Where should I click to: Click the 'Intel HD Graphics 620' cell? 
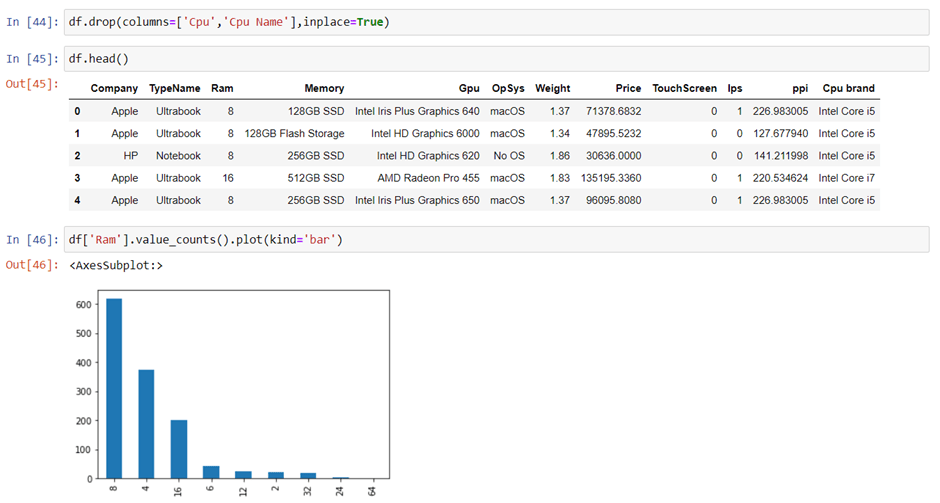(428, 155)
